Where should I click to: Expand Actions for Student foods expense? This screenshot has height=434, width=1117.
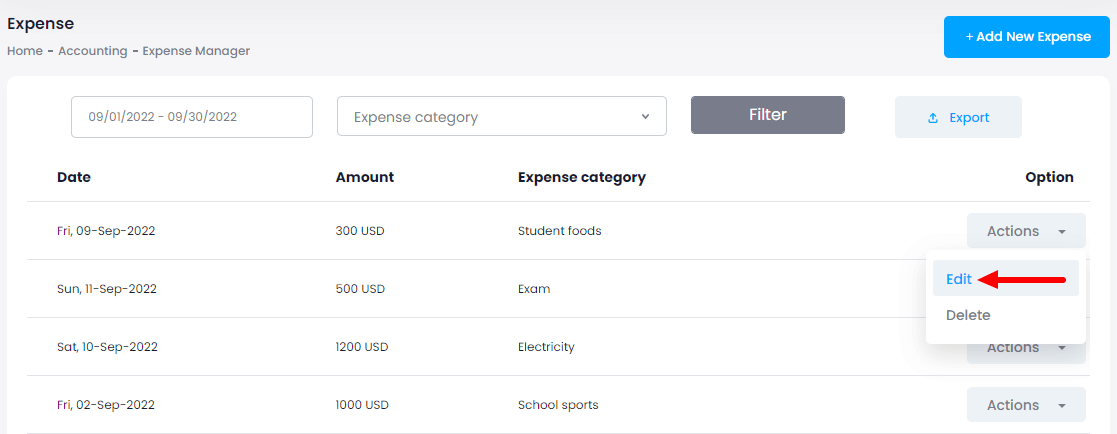(1025, 231)
